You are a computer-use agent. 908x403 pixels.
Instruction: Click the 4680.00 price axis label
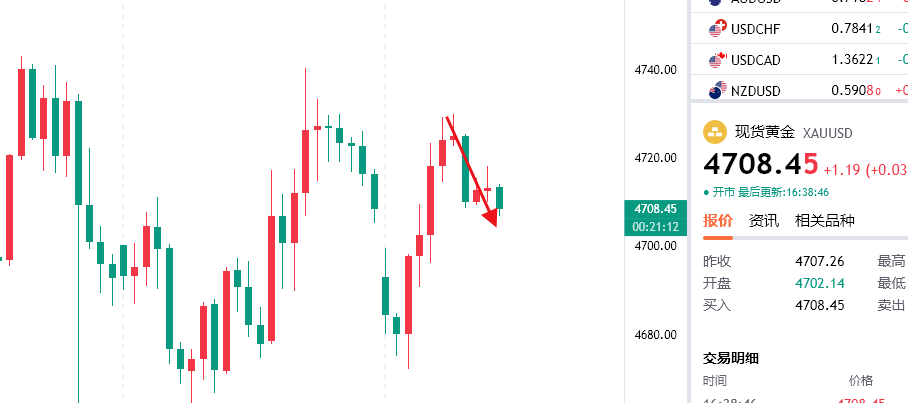[656, 334]
